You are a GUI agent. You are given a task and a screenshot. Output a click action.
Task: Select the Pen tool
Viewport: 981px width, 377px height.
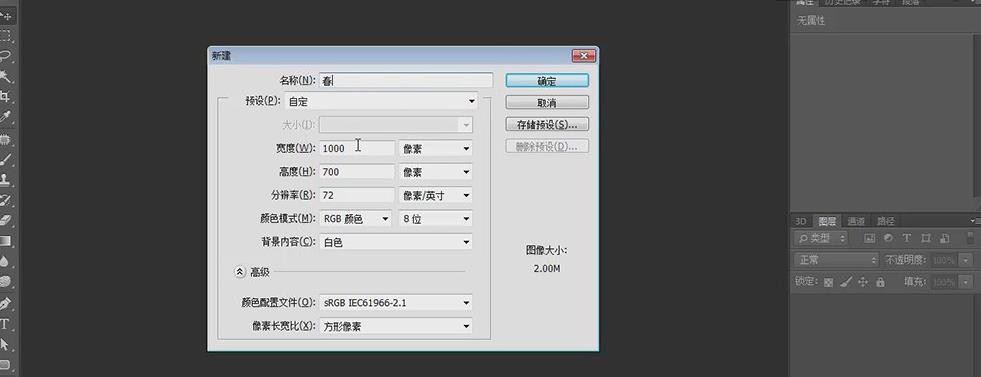click(5, 303)
